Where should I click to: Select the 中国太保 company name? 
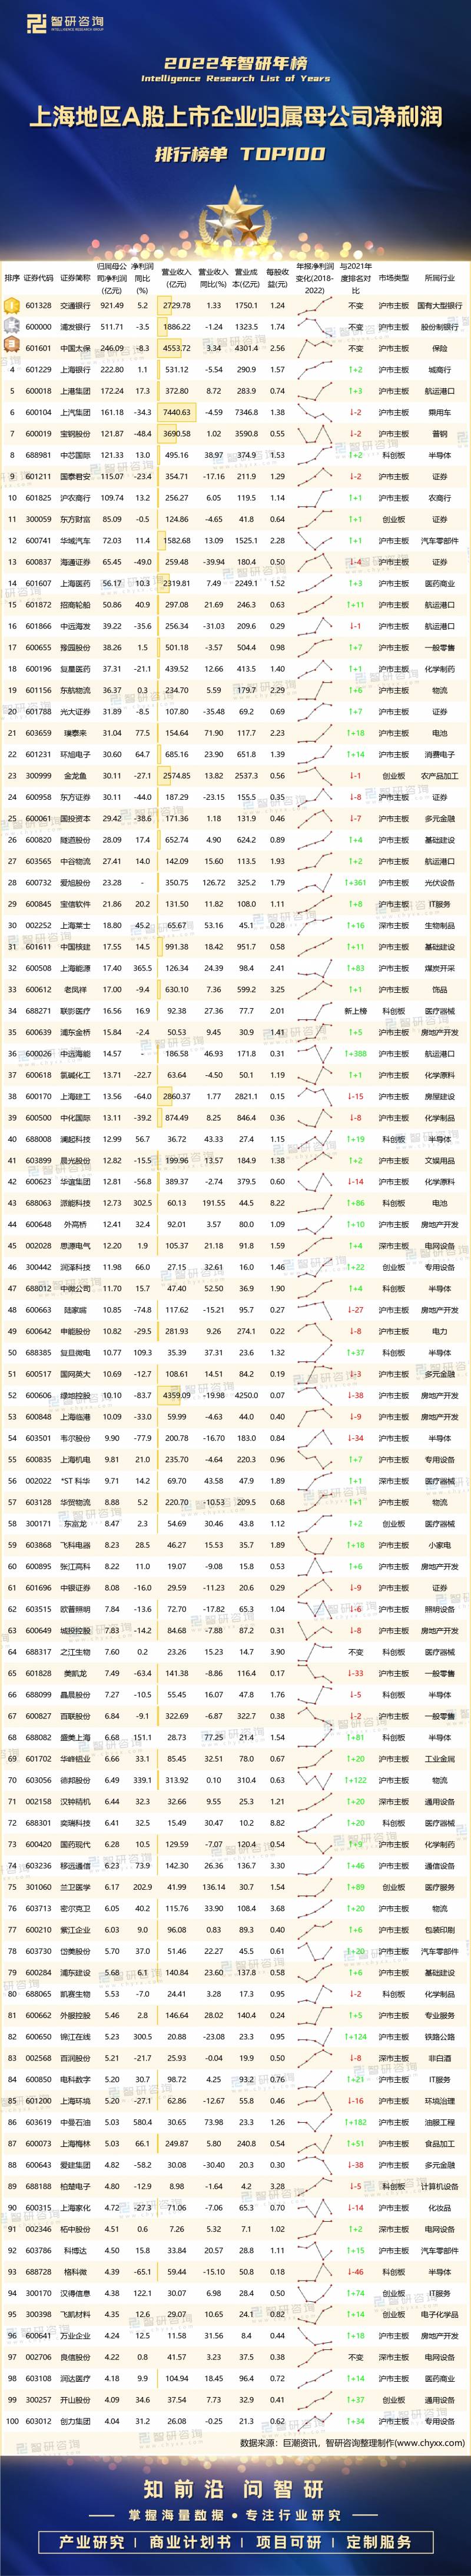click(x=75, y=348)
